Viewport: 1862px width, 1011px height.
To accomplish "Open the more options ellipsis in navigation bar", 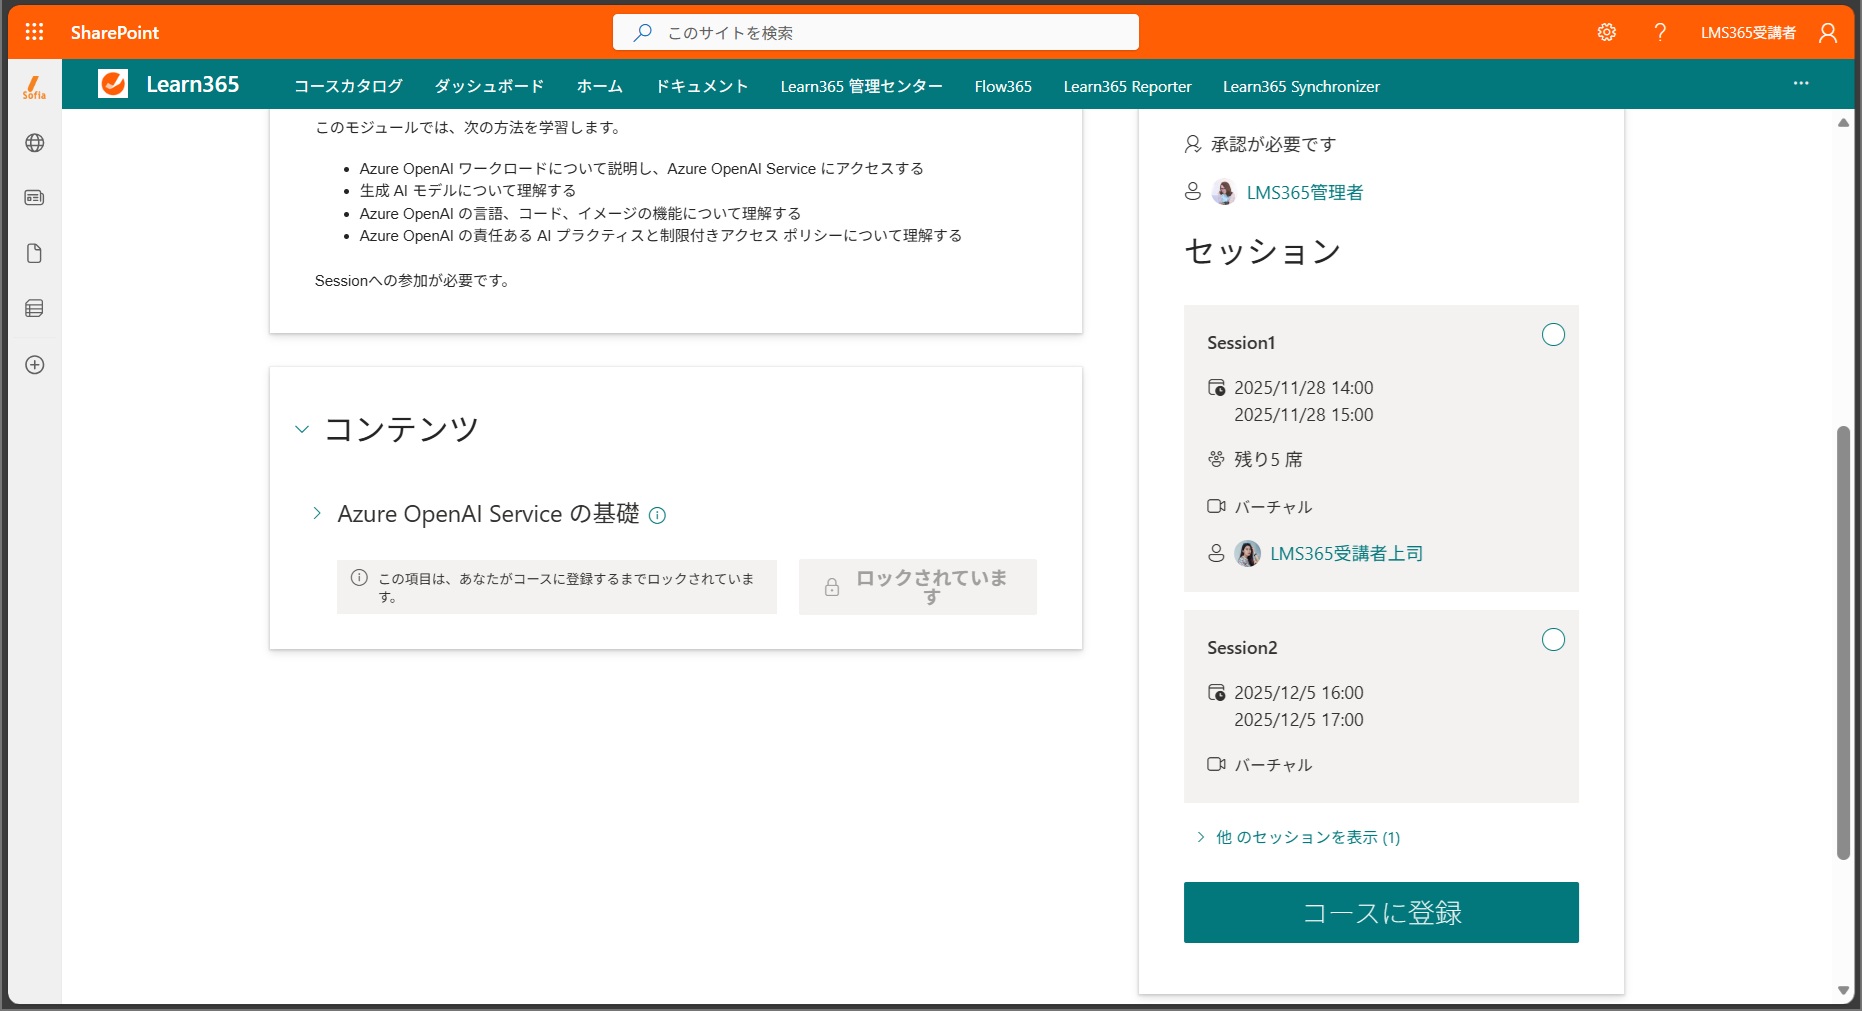I will tap(1801, 84).
